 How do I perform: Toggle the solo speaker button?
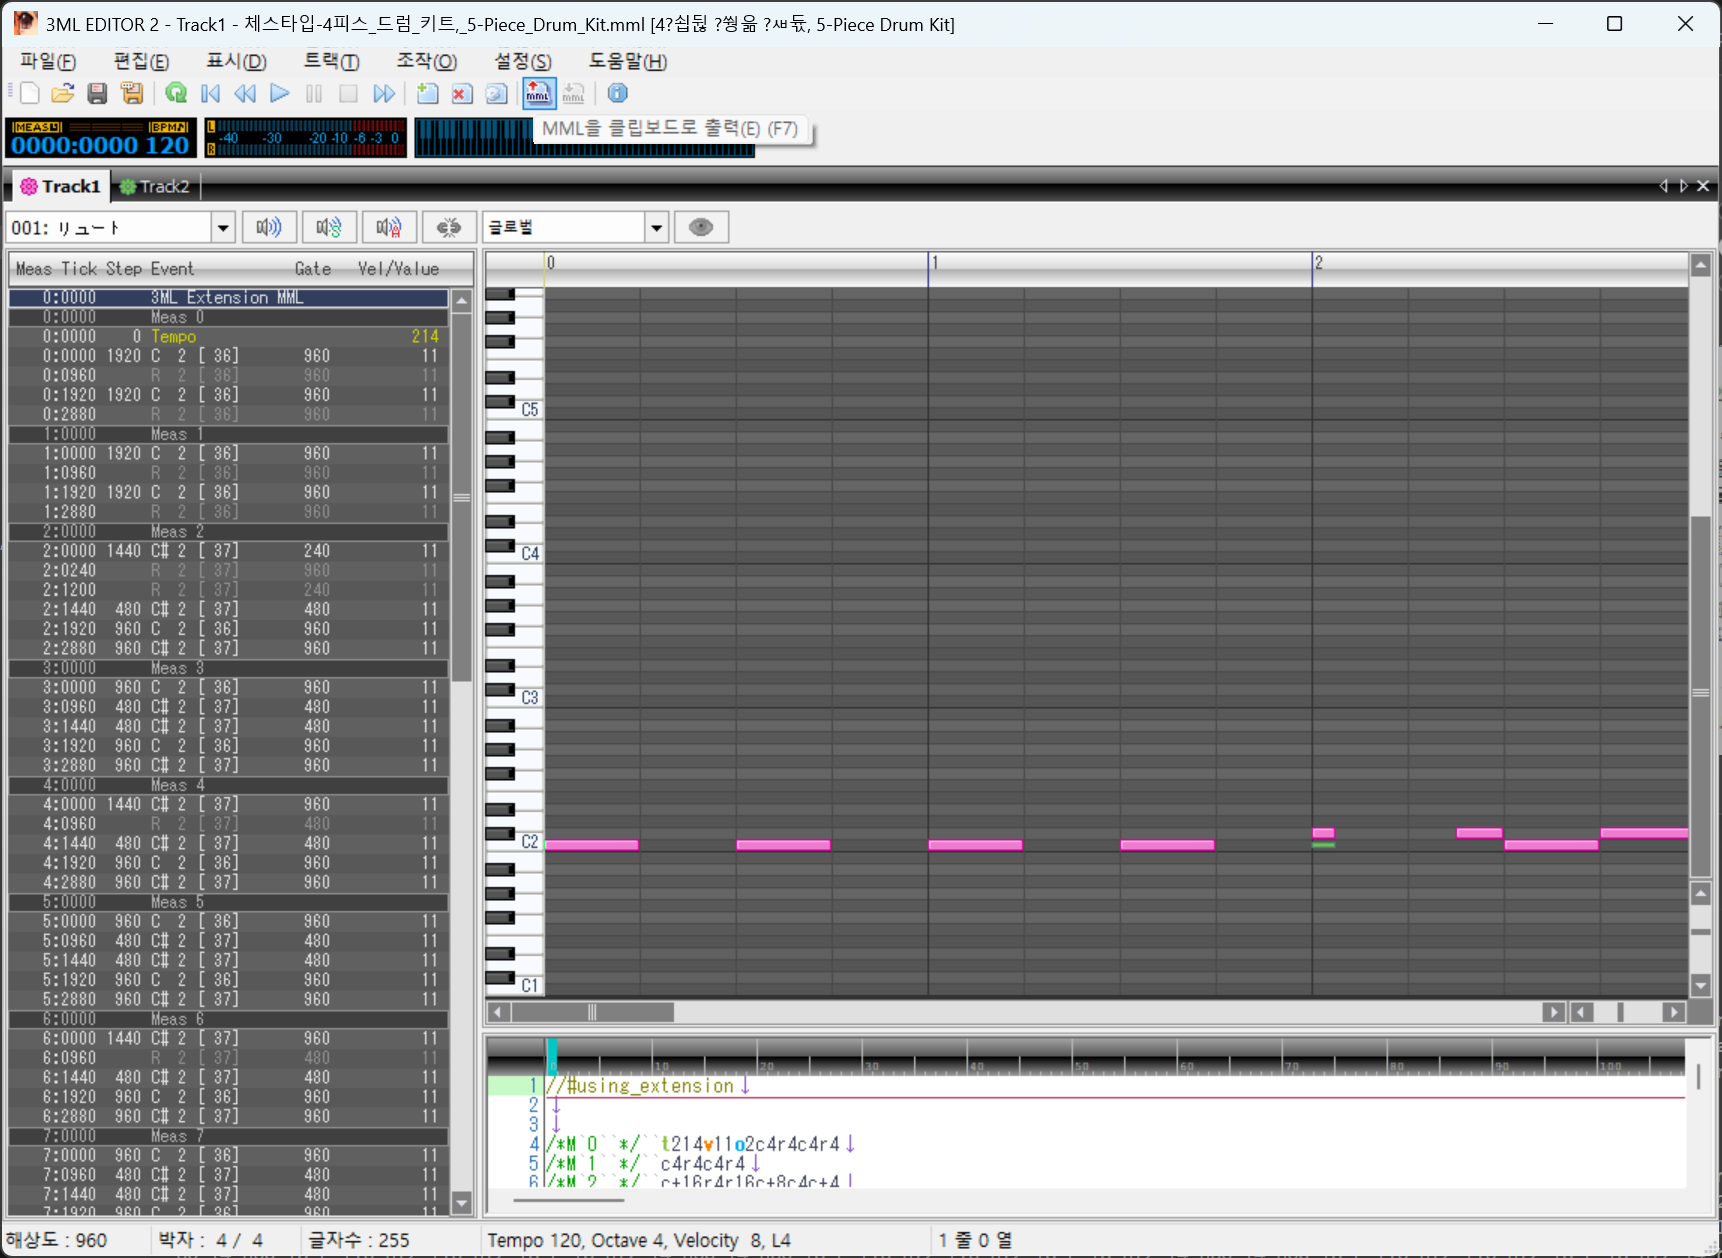pos(329,227)
